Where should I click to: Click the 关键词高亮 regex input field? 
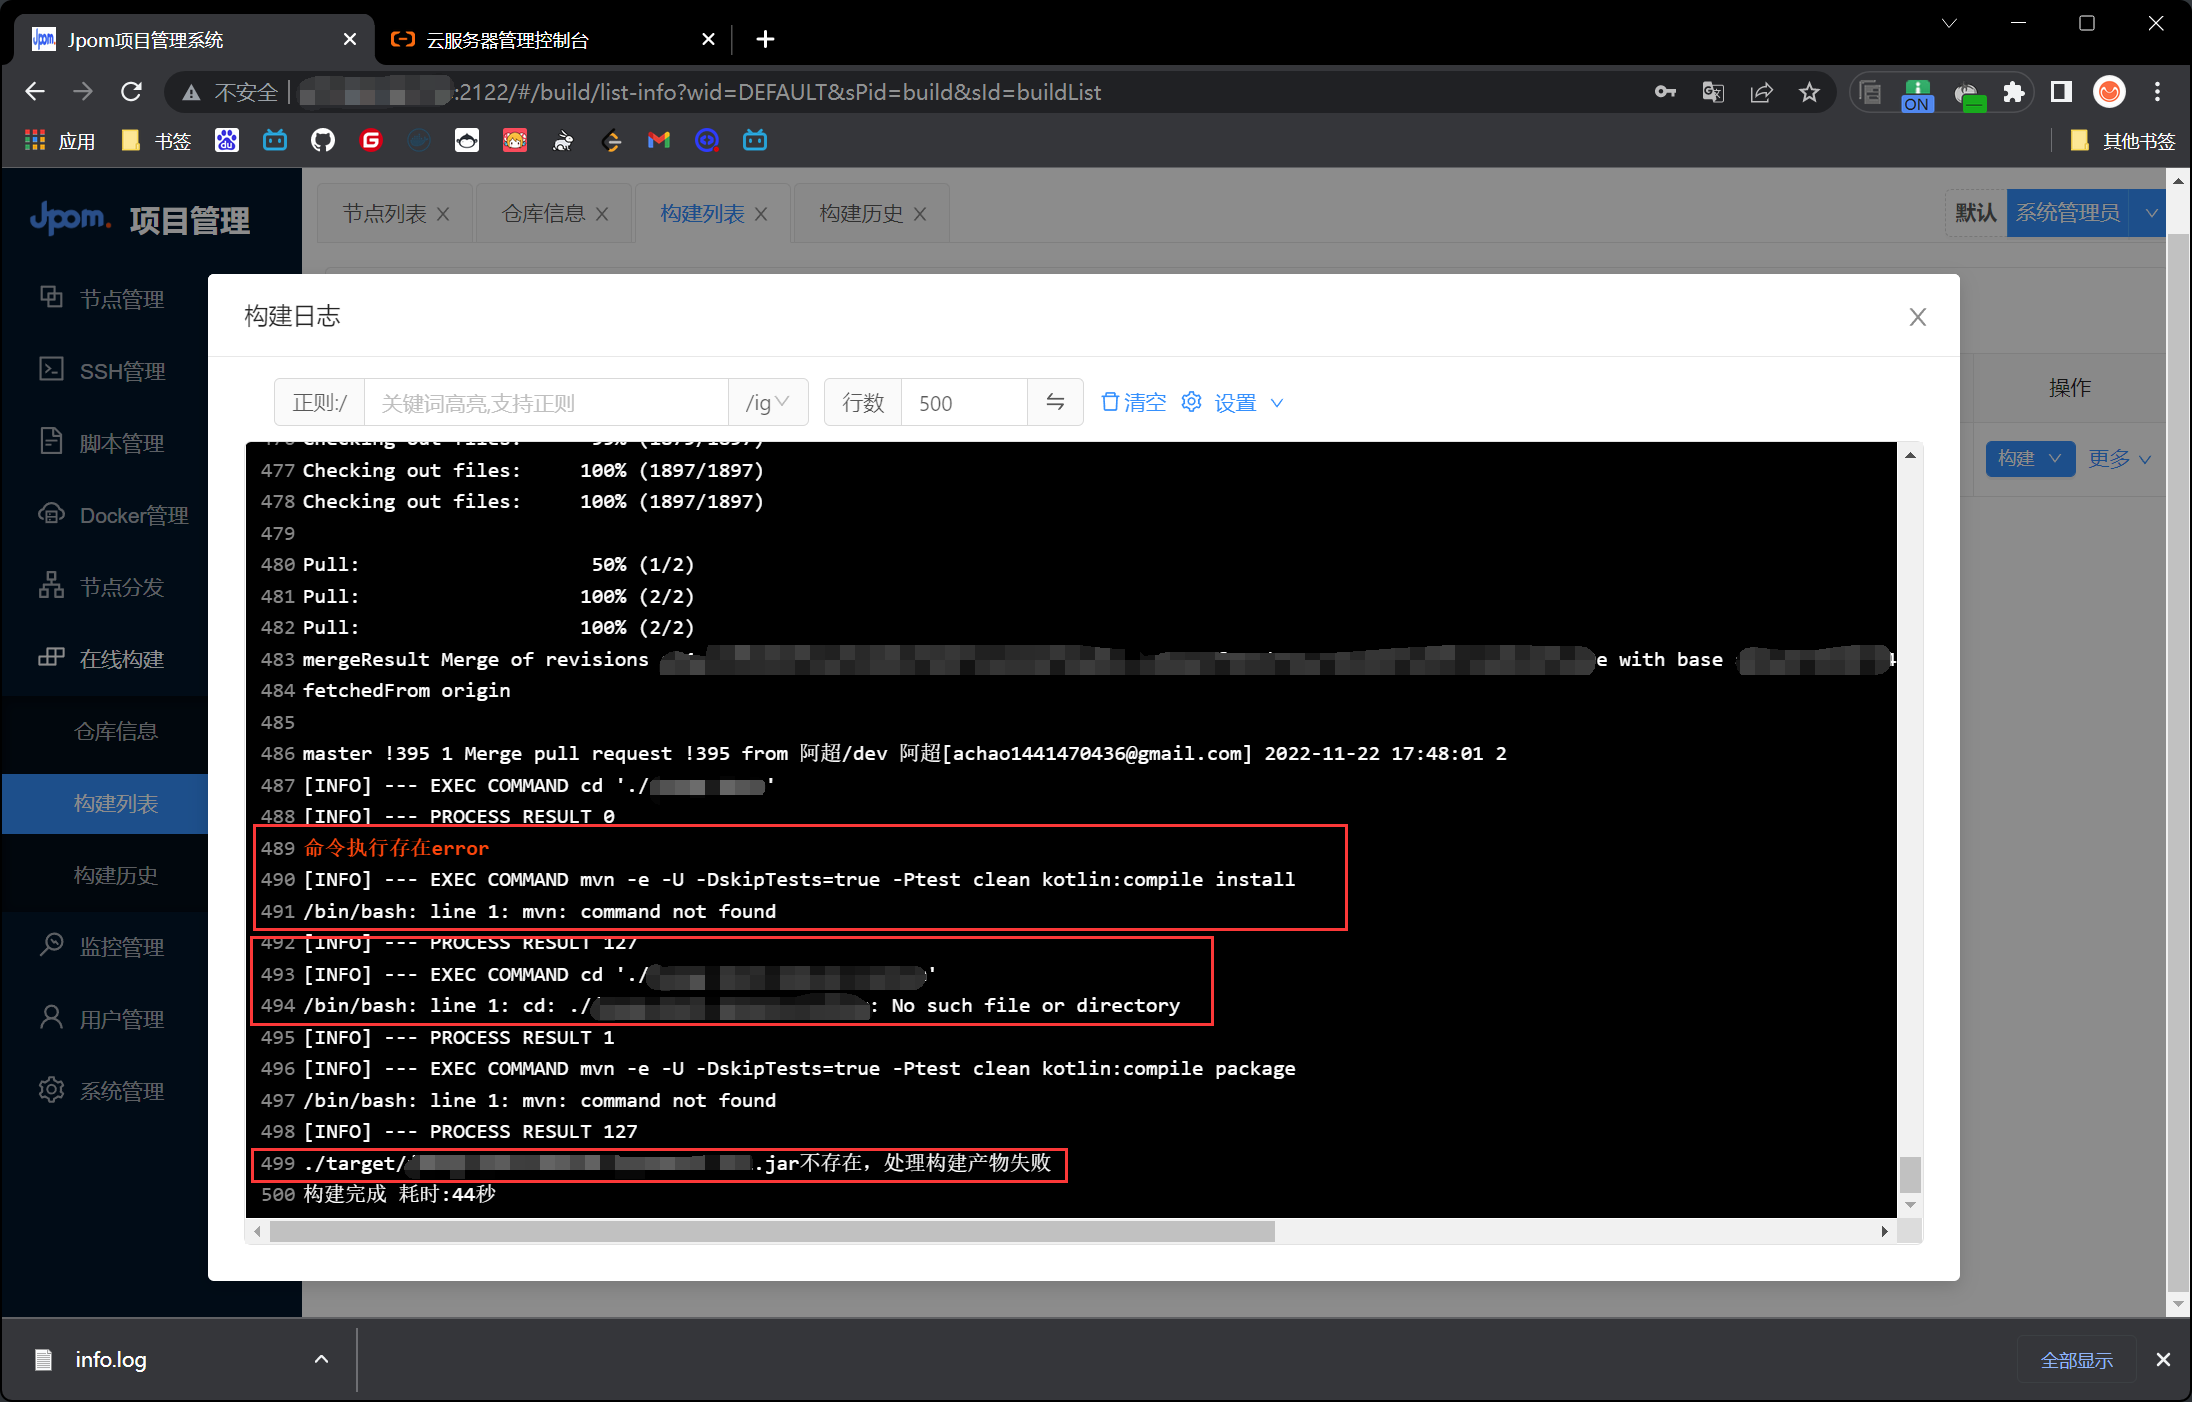pos(545,402)
